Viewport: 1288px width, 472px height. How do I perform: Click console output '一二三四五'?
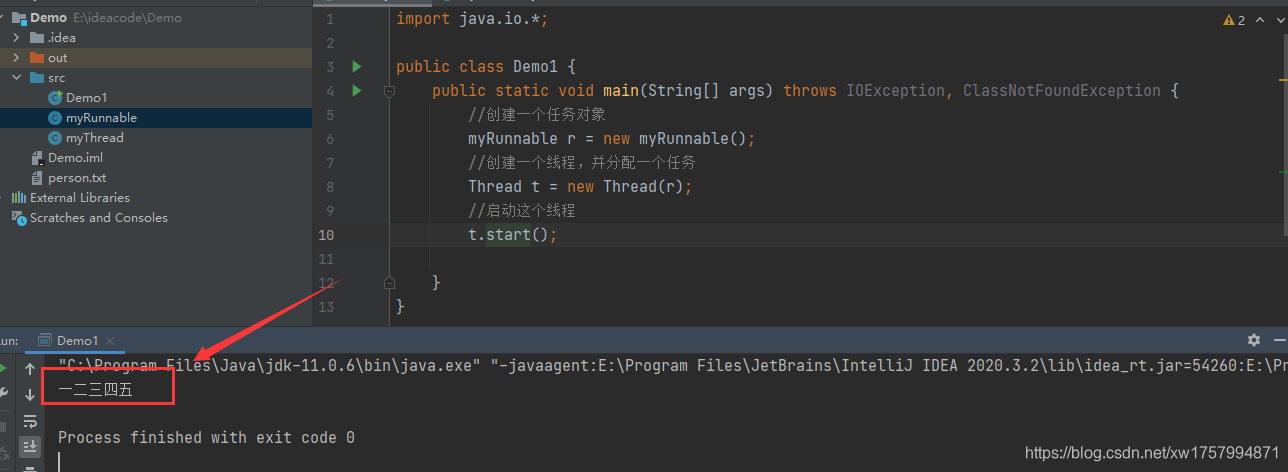tap(95, 390)
